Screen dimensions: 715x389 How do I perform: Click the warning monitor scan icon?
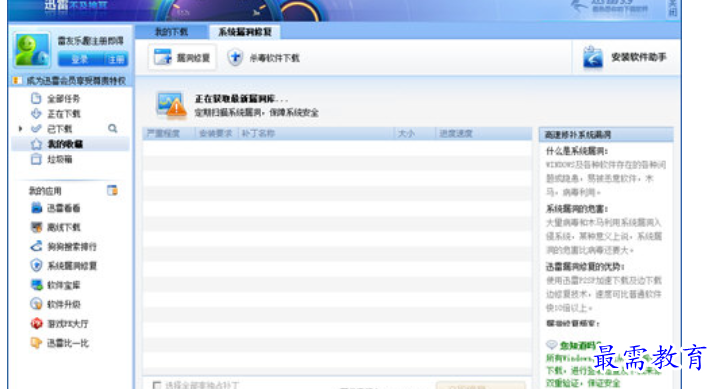[x=171, y=105]
